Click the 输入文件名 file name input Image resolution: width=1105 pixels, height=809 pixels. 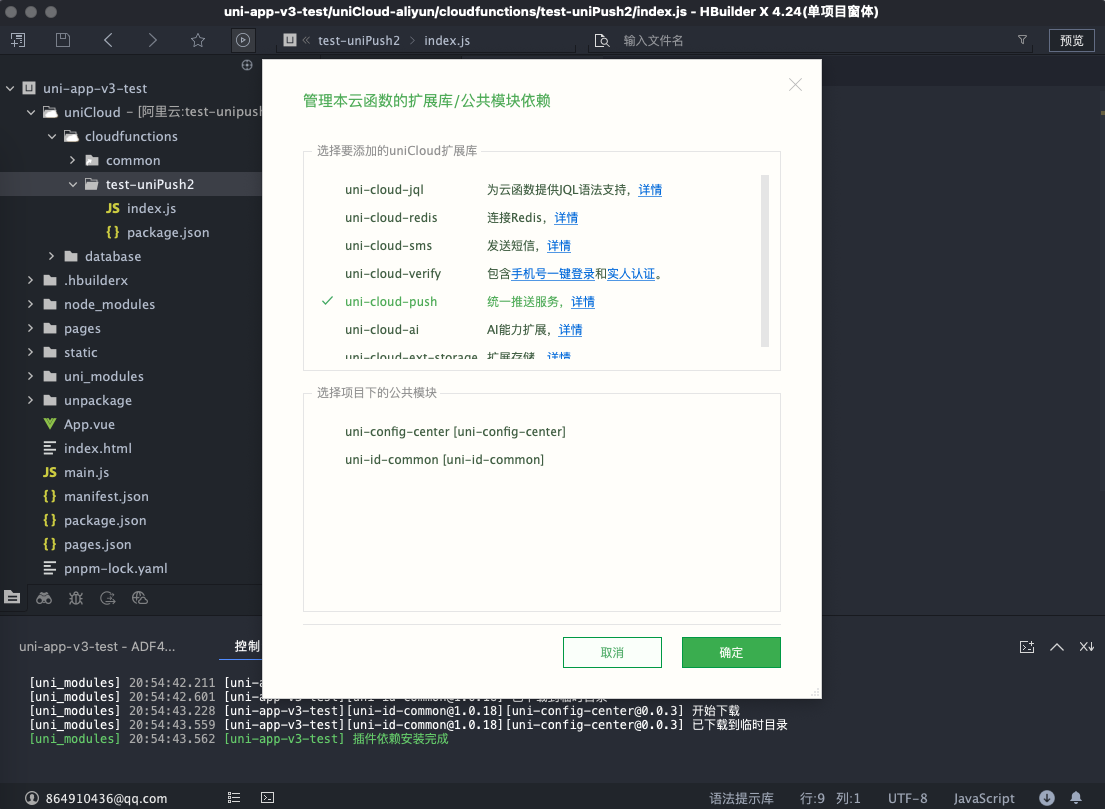click(810, 40)
